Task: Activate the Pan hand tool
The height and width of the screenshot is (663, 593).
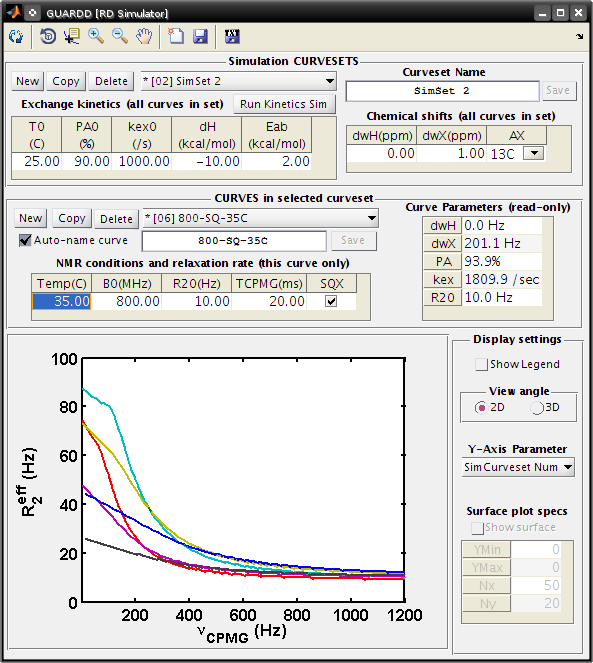Action: [144, 36]
